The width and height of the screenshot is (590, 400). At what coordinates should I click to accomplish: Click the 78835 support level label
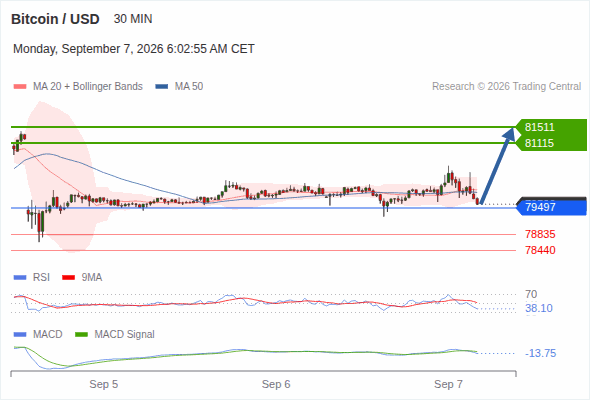pyautogui.click(x=540, y=234)
